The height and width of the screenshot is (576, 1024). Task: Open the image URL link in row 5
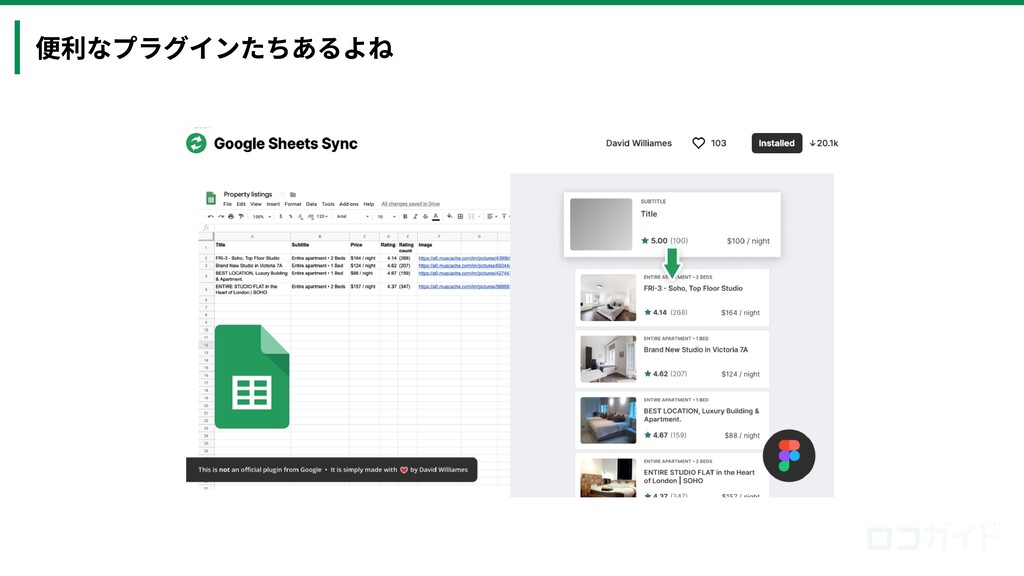coord(464,287)
